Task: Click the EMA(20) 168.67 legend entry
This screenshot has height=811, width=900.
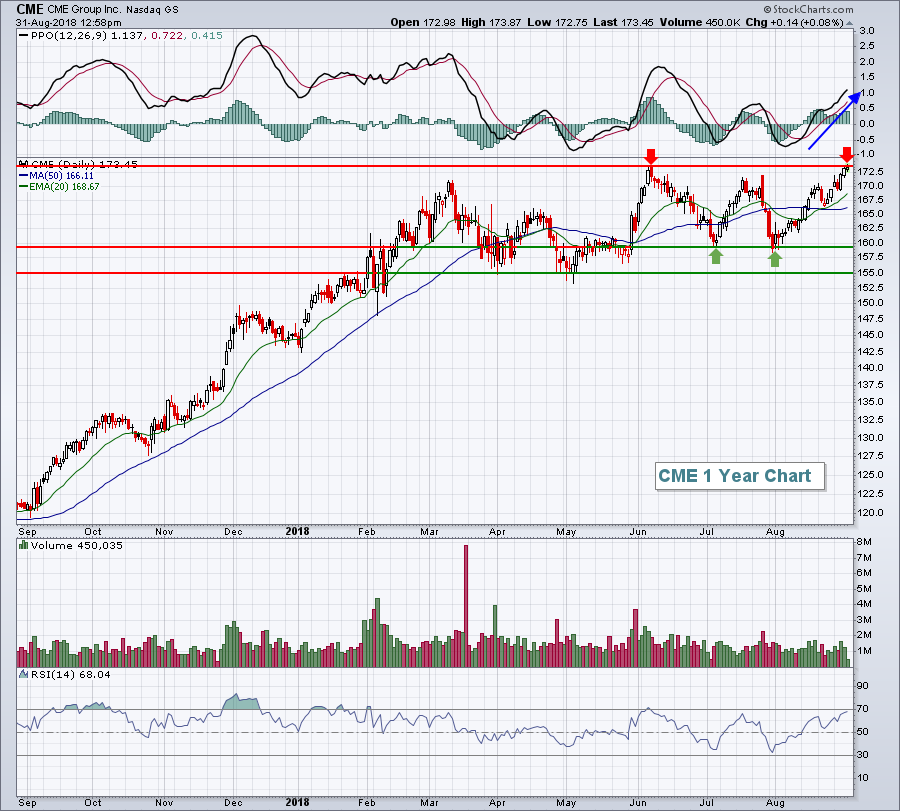Action: point(65,187)
